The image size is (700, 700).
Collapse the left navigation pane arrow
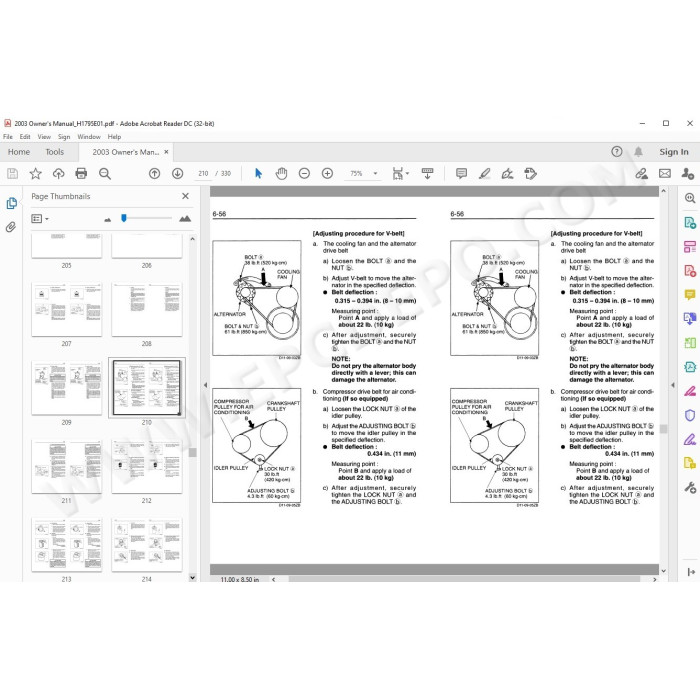coord(205,385)
